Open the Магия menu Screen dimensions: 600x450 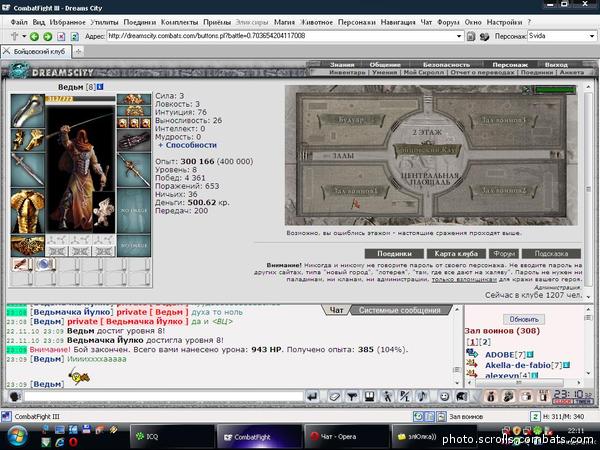284,22
